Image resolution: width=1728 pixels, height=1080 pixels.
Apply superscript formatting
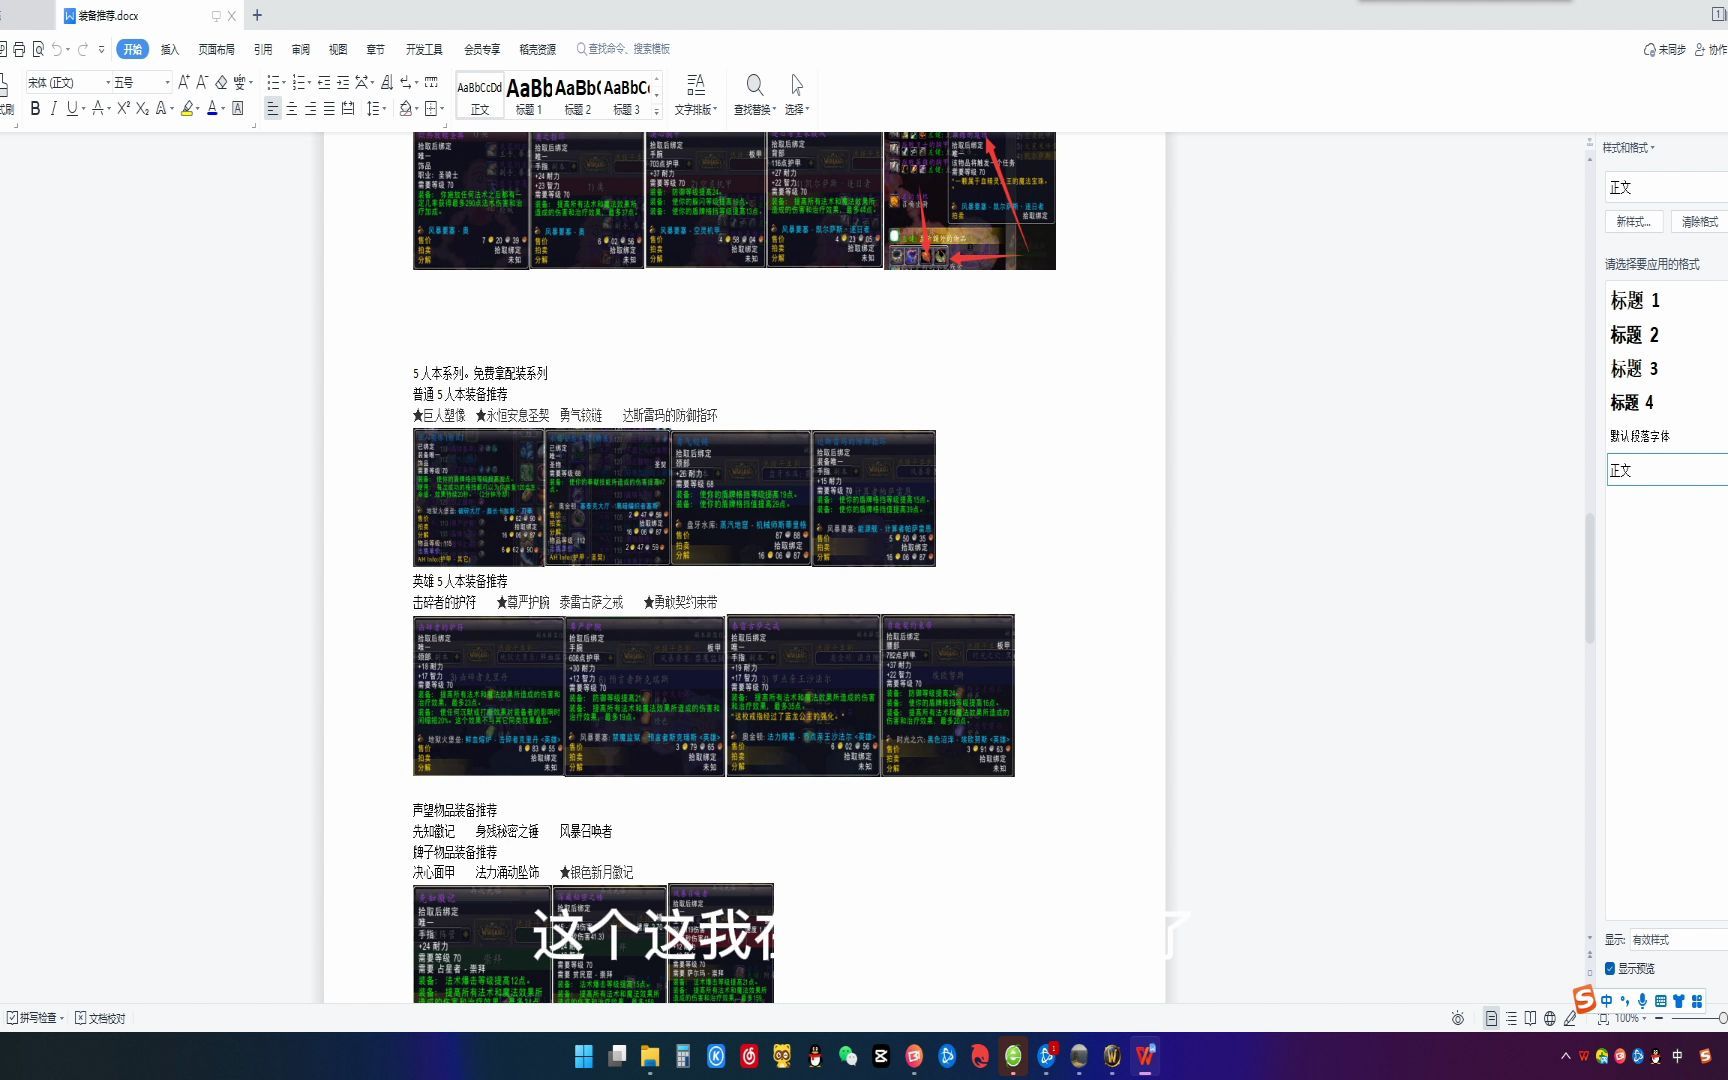124,108
